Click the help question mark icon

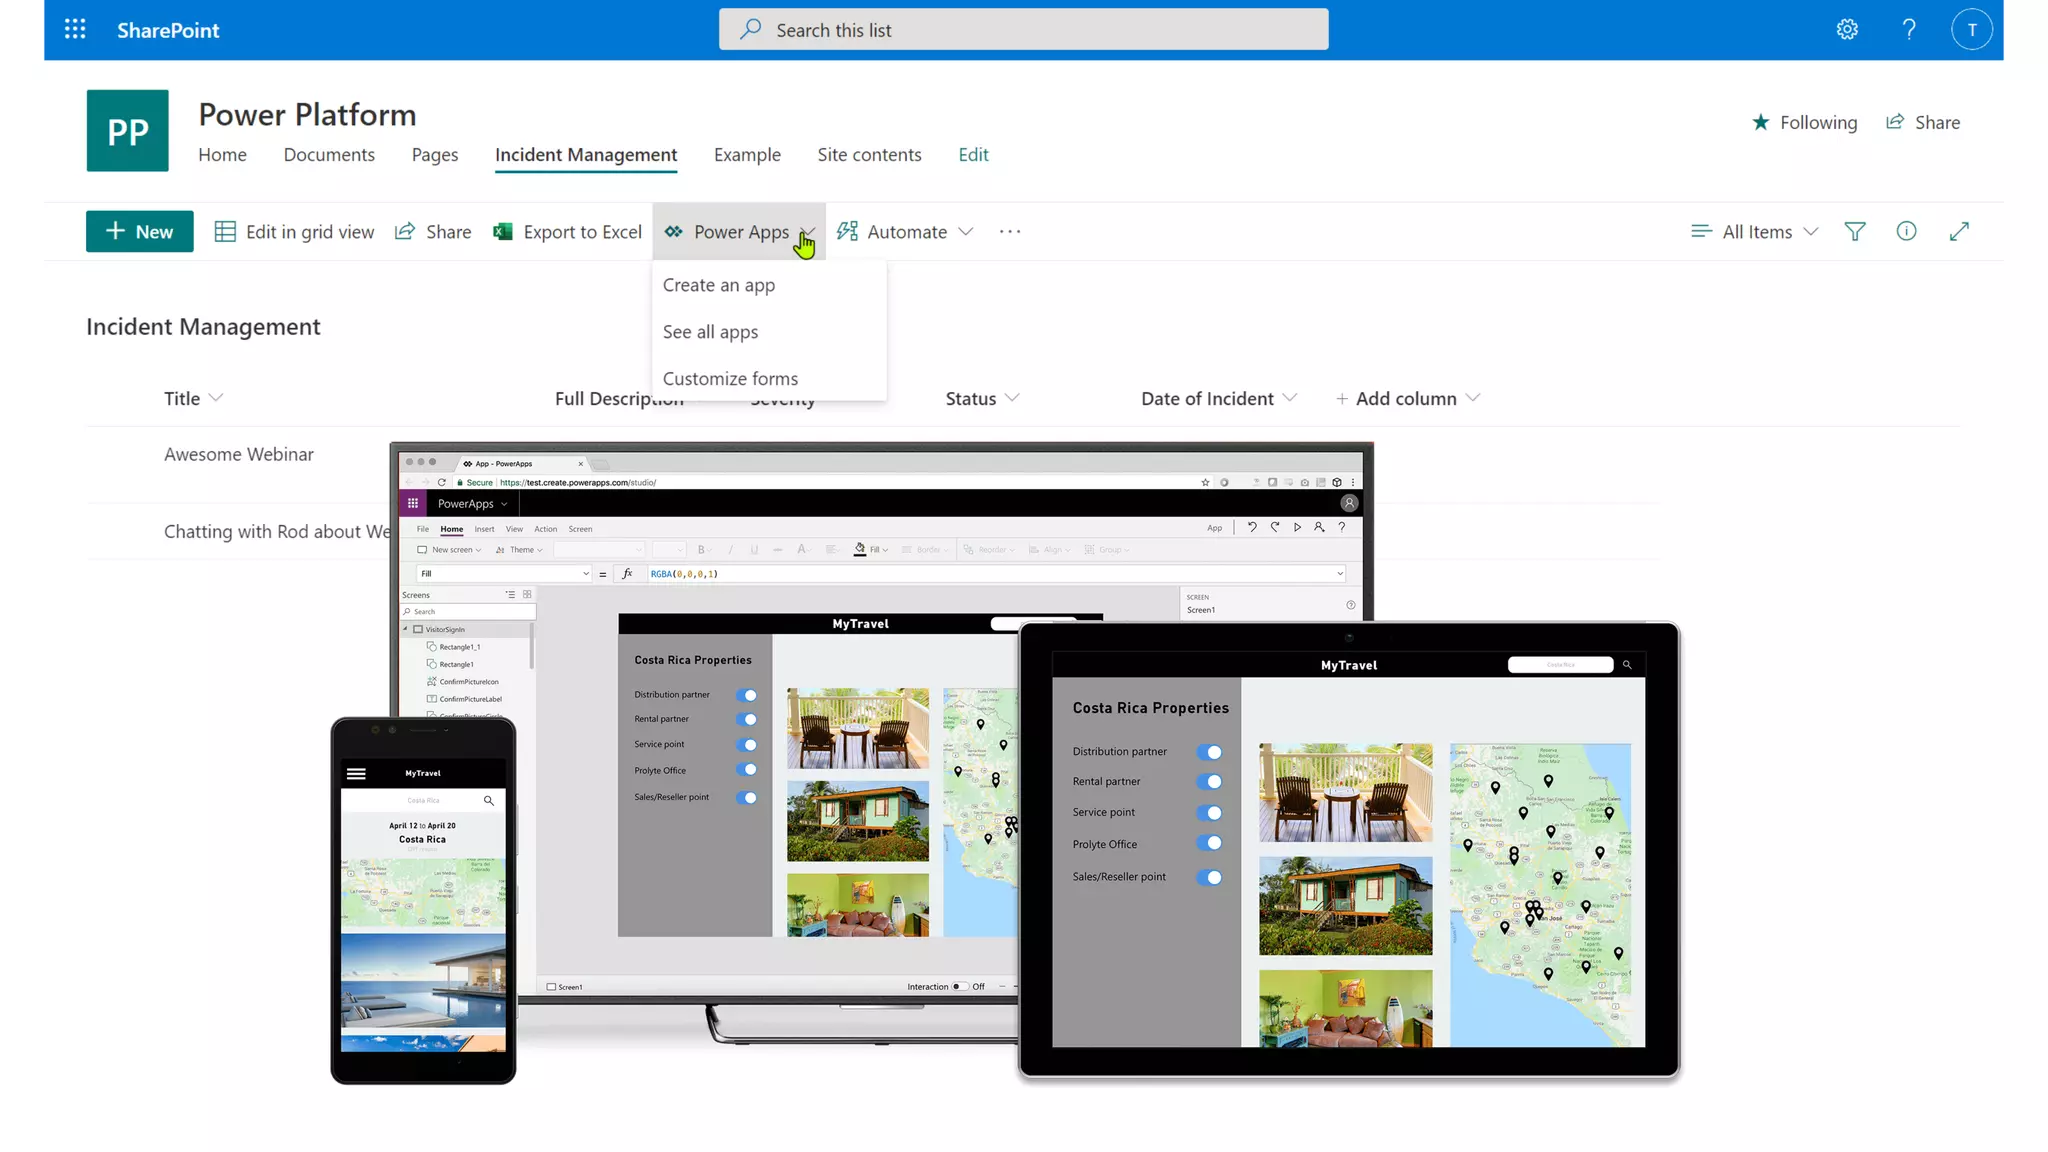pos(1909,30)
